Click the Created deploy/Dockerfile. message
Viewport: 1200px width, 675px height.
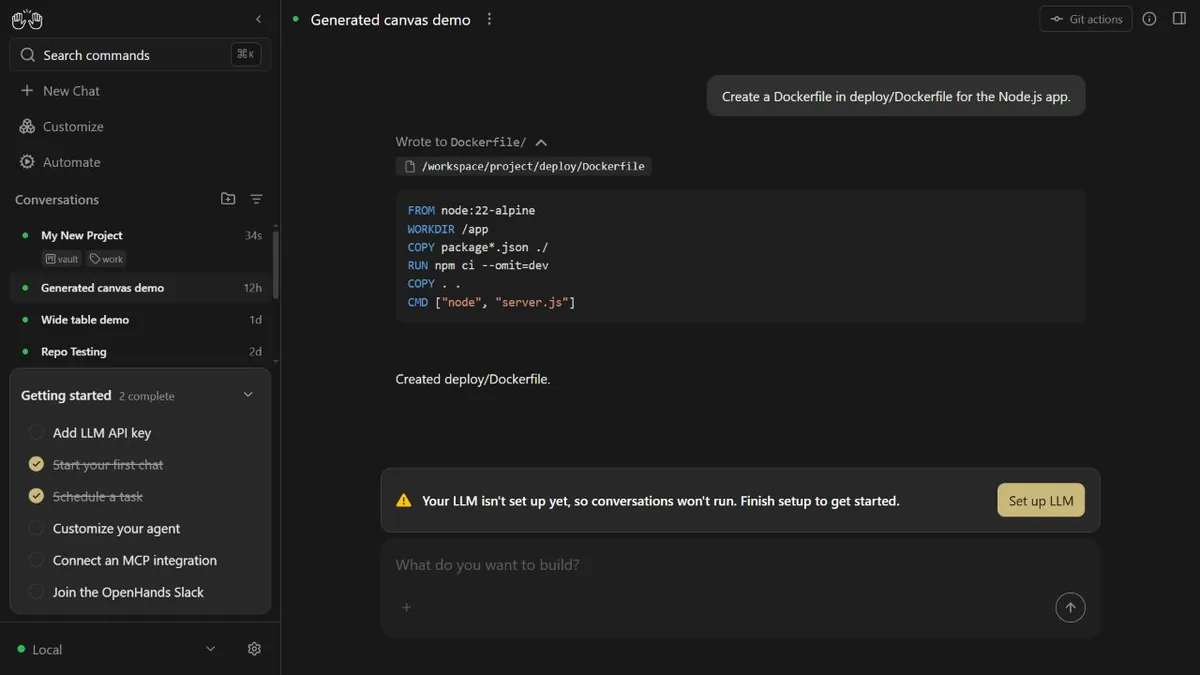click(473, 379)
